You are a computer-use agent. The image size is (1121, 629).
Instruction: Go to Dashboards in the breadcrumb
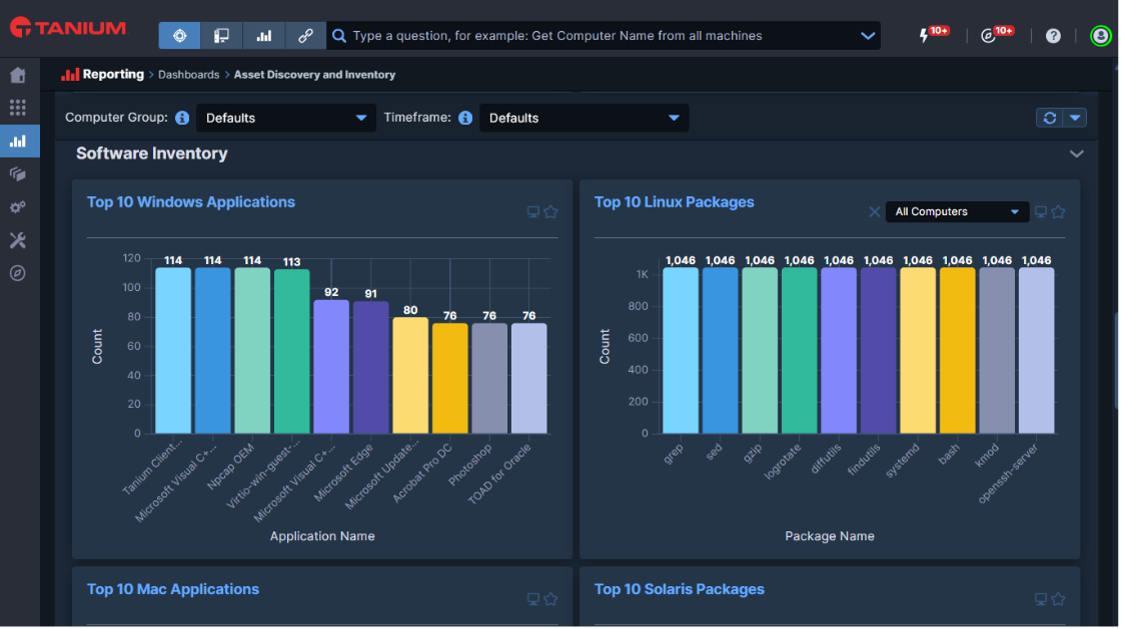(189, 74)
